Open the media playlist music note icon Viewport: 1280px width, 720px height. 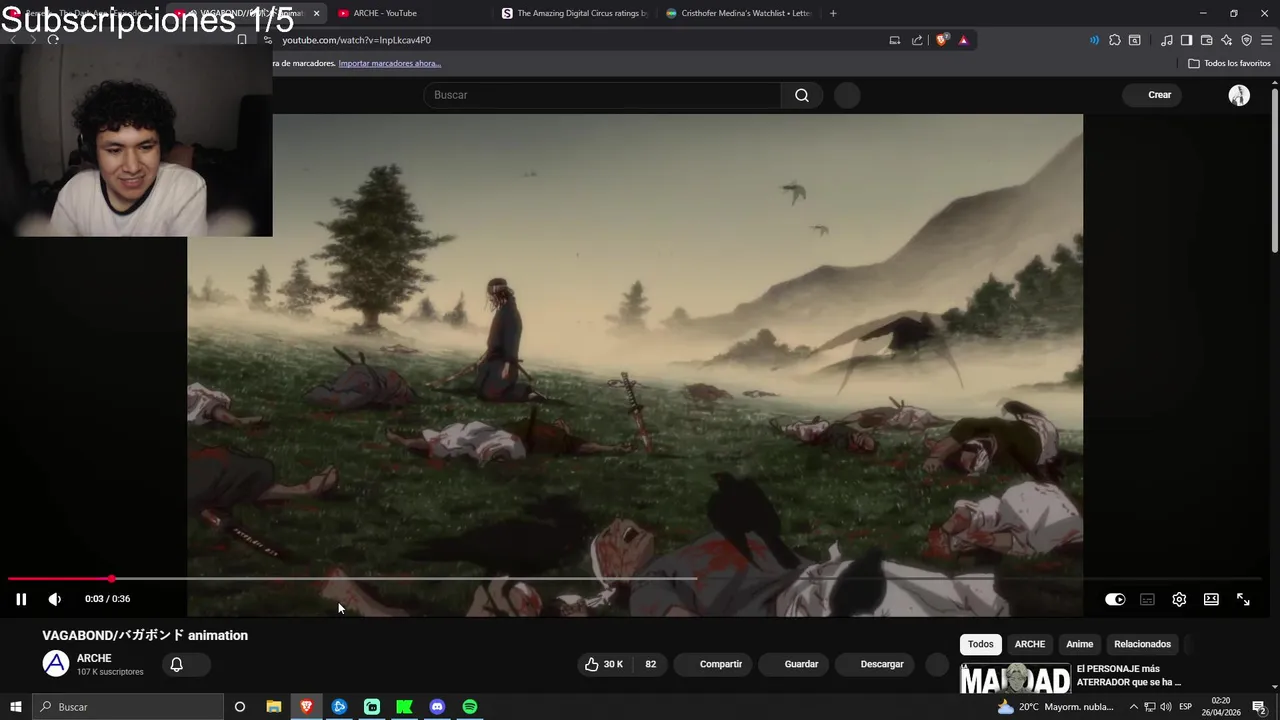click(1167, 40)
